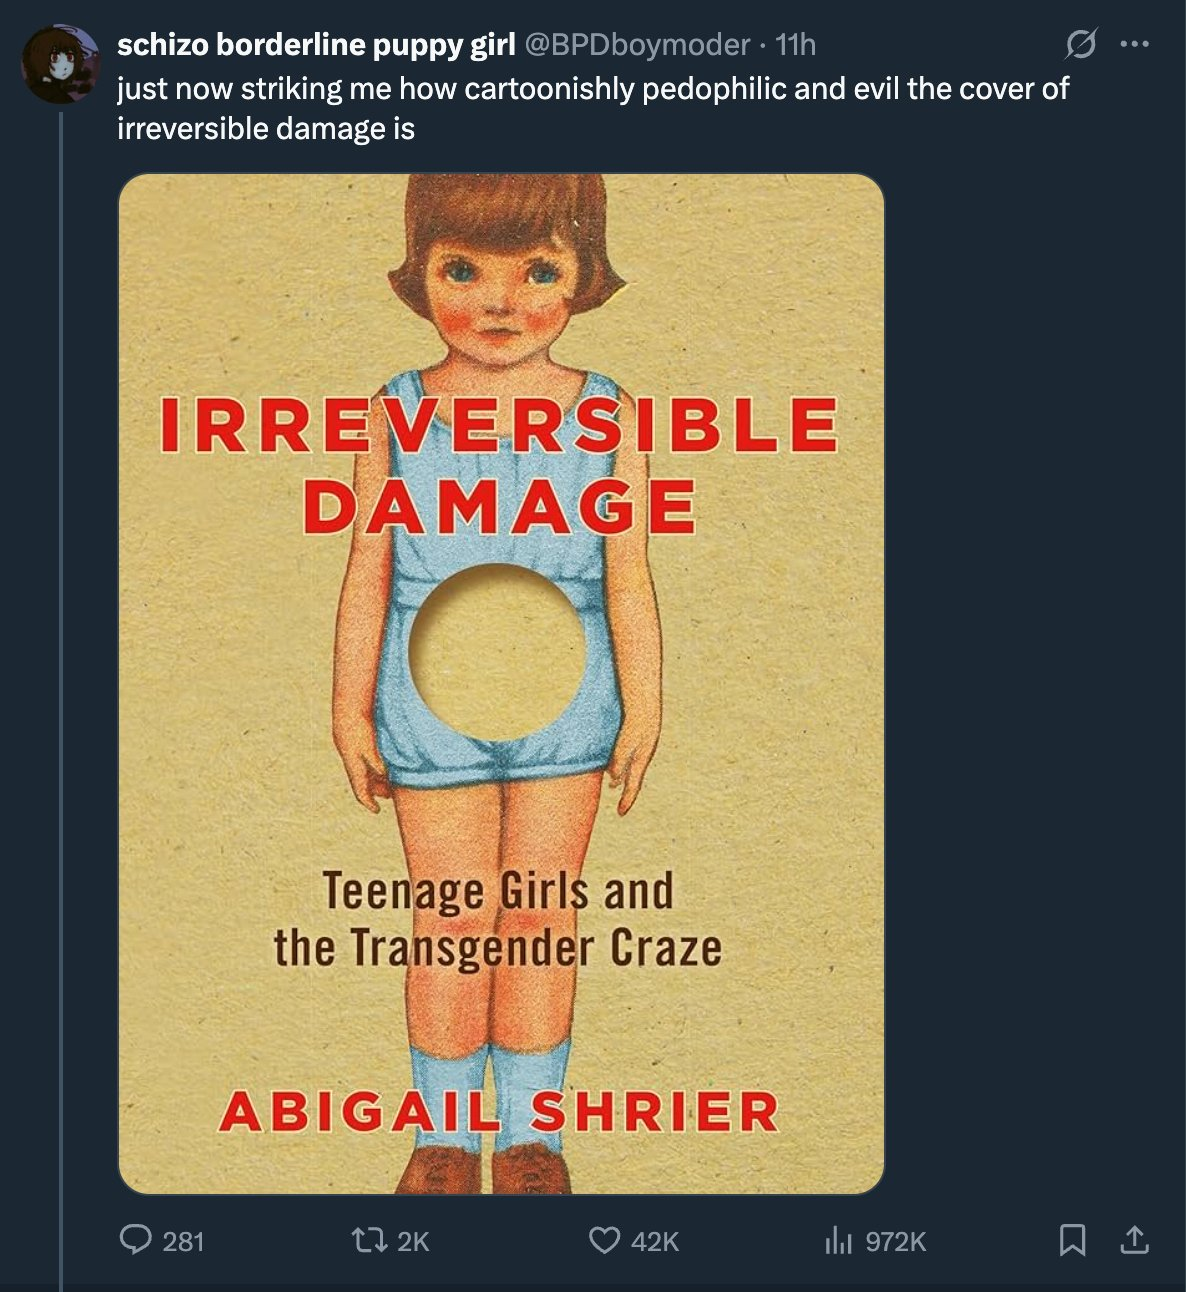Screen dimensions: 1186x1292
Task: Click the display name "schizo borderline puppy girl"
Action: click(x=316, y=45)
